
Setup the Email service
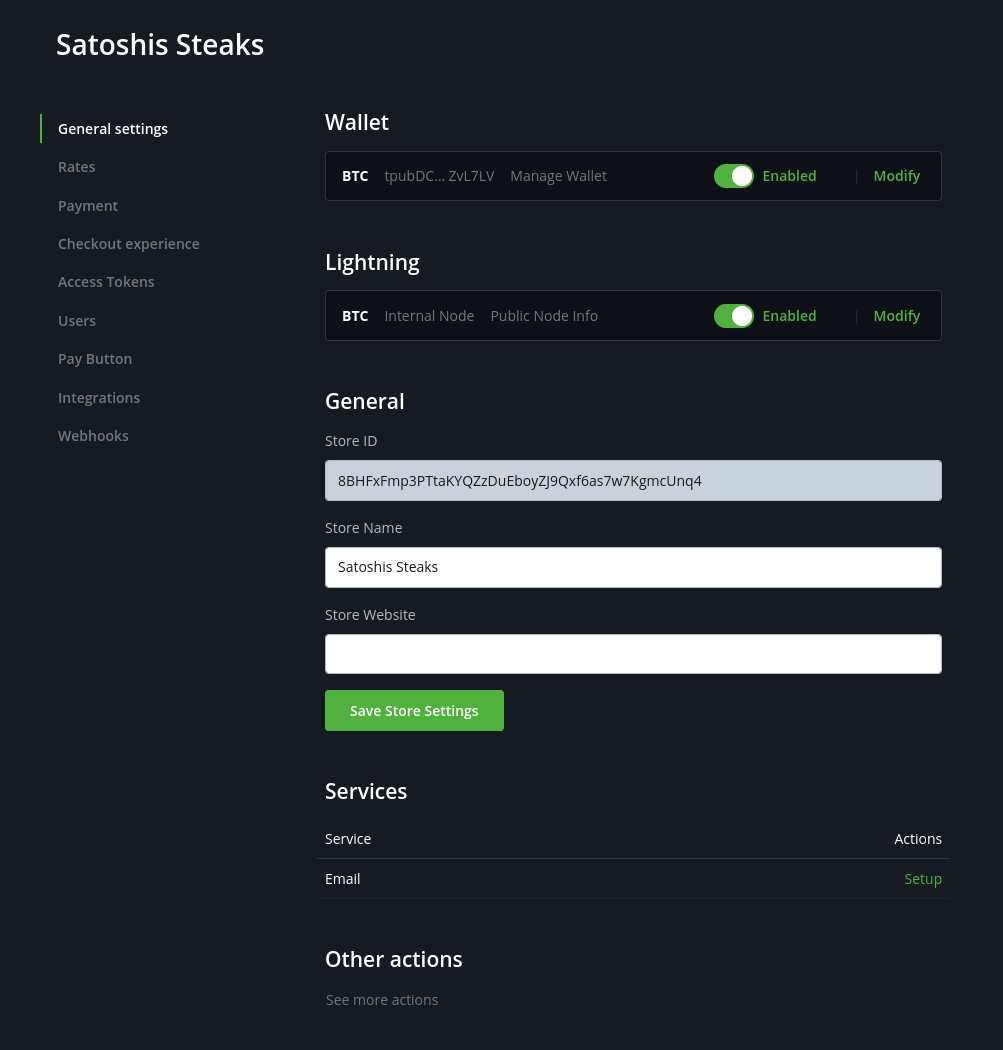coord(923,878)
